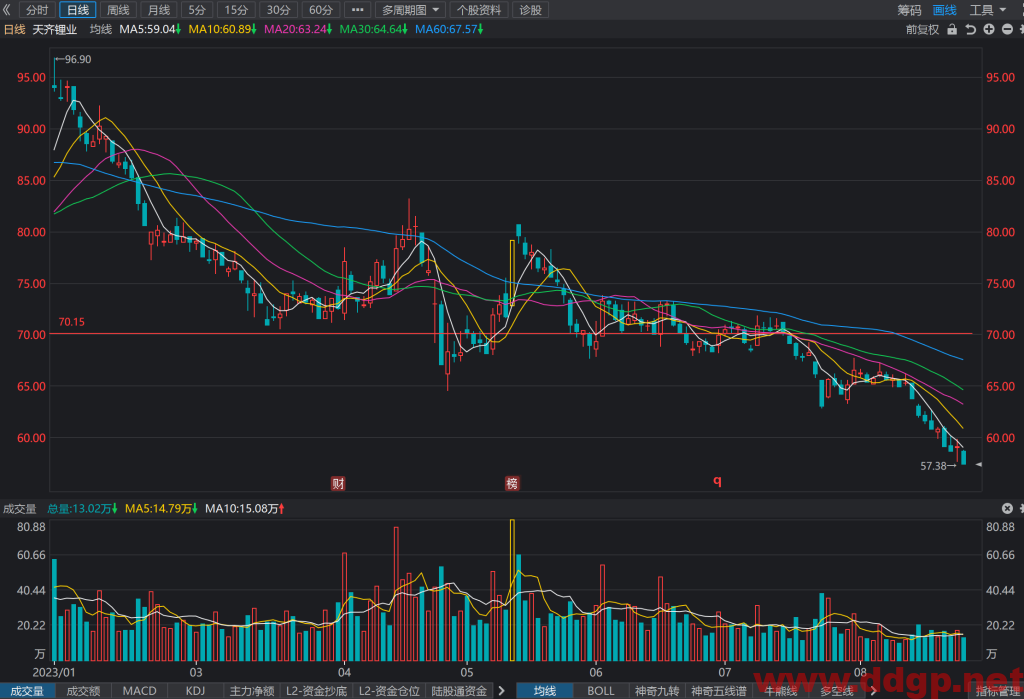
Task: Toggle the 画线 drawing mode
Action: pos(944,10)
